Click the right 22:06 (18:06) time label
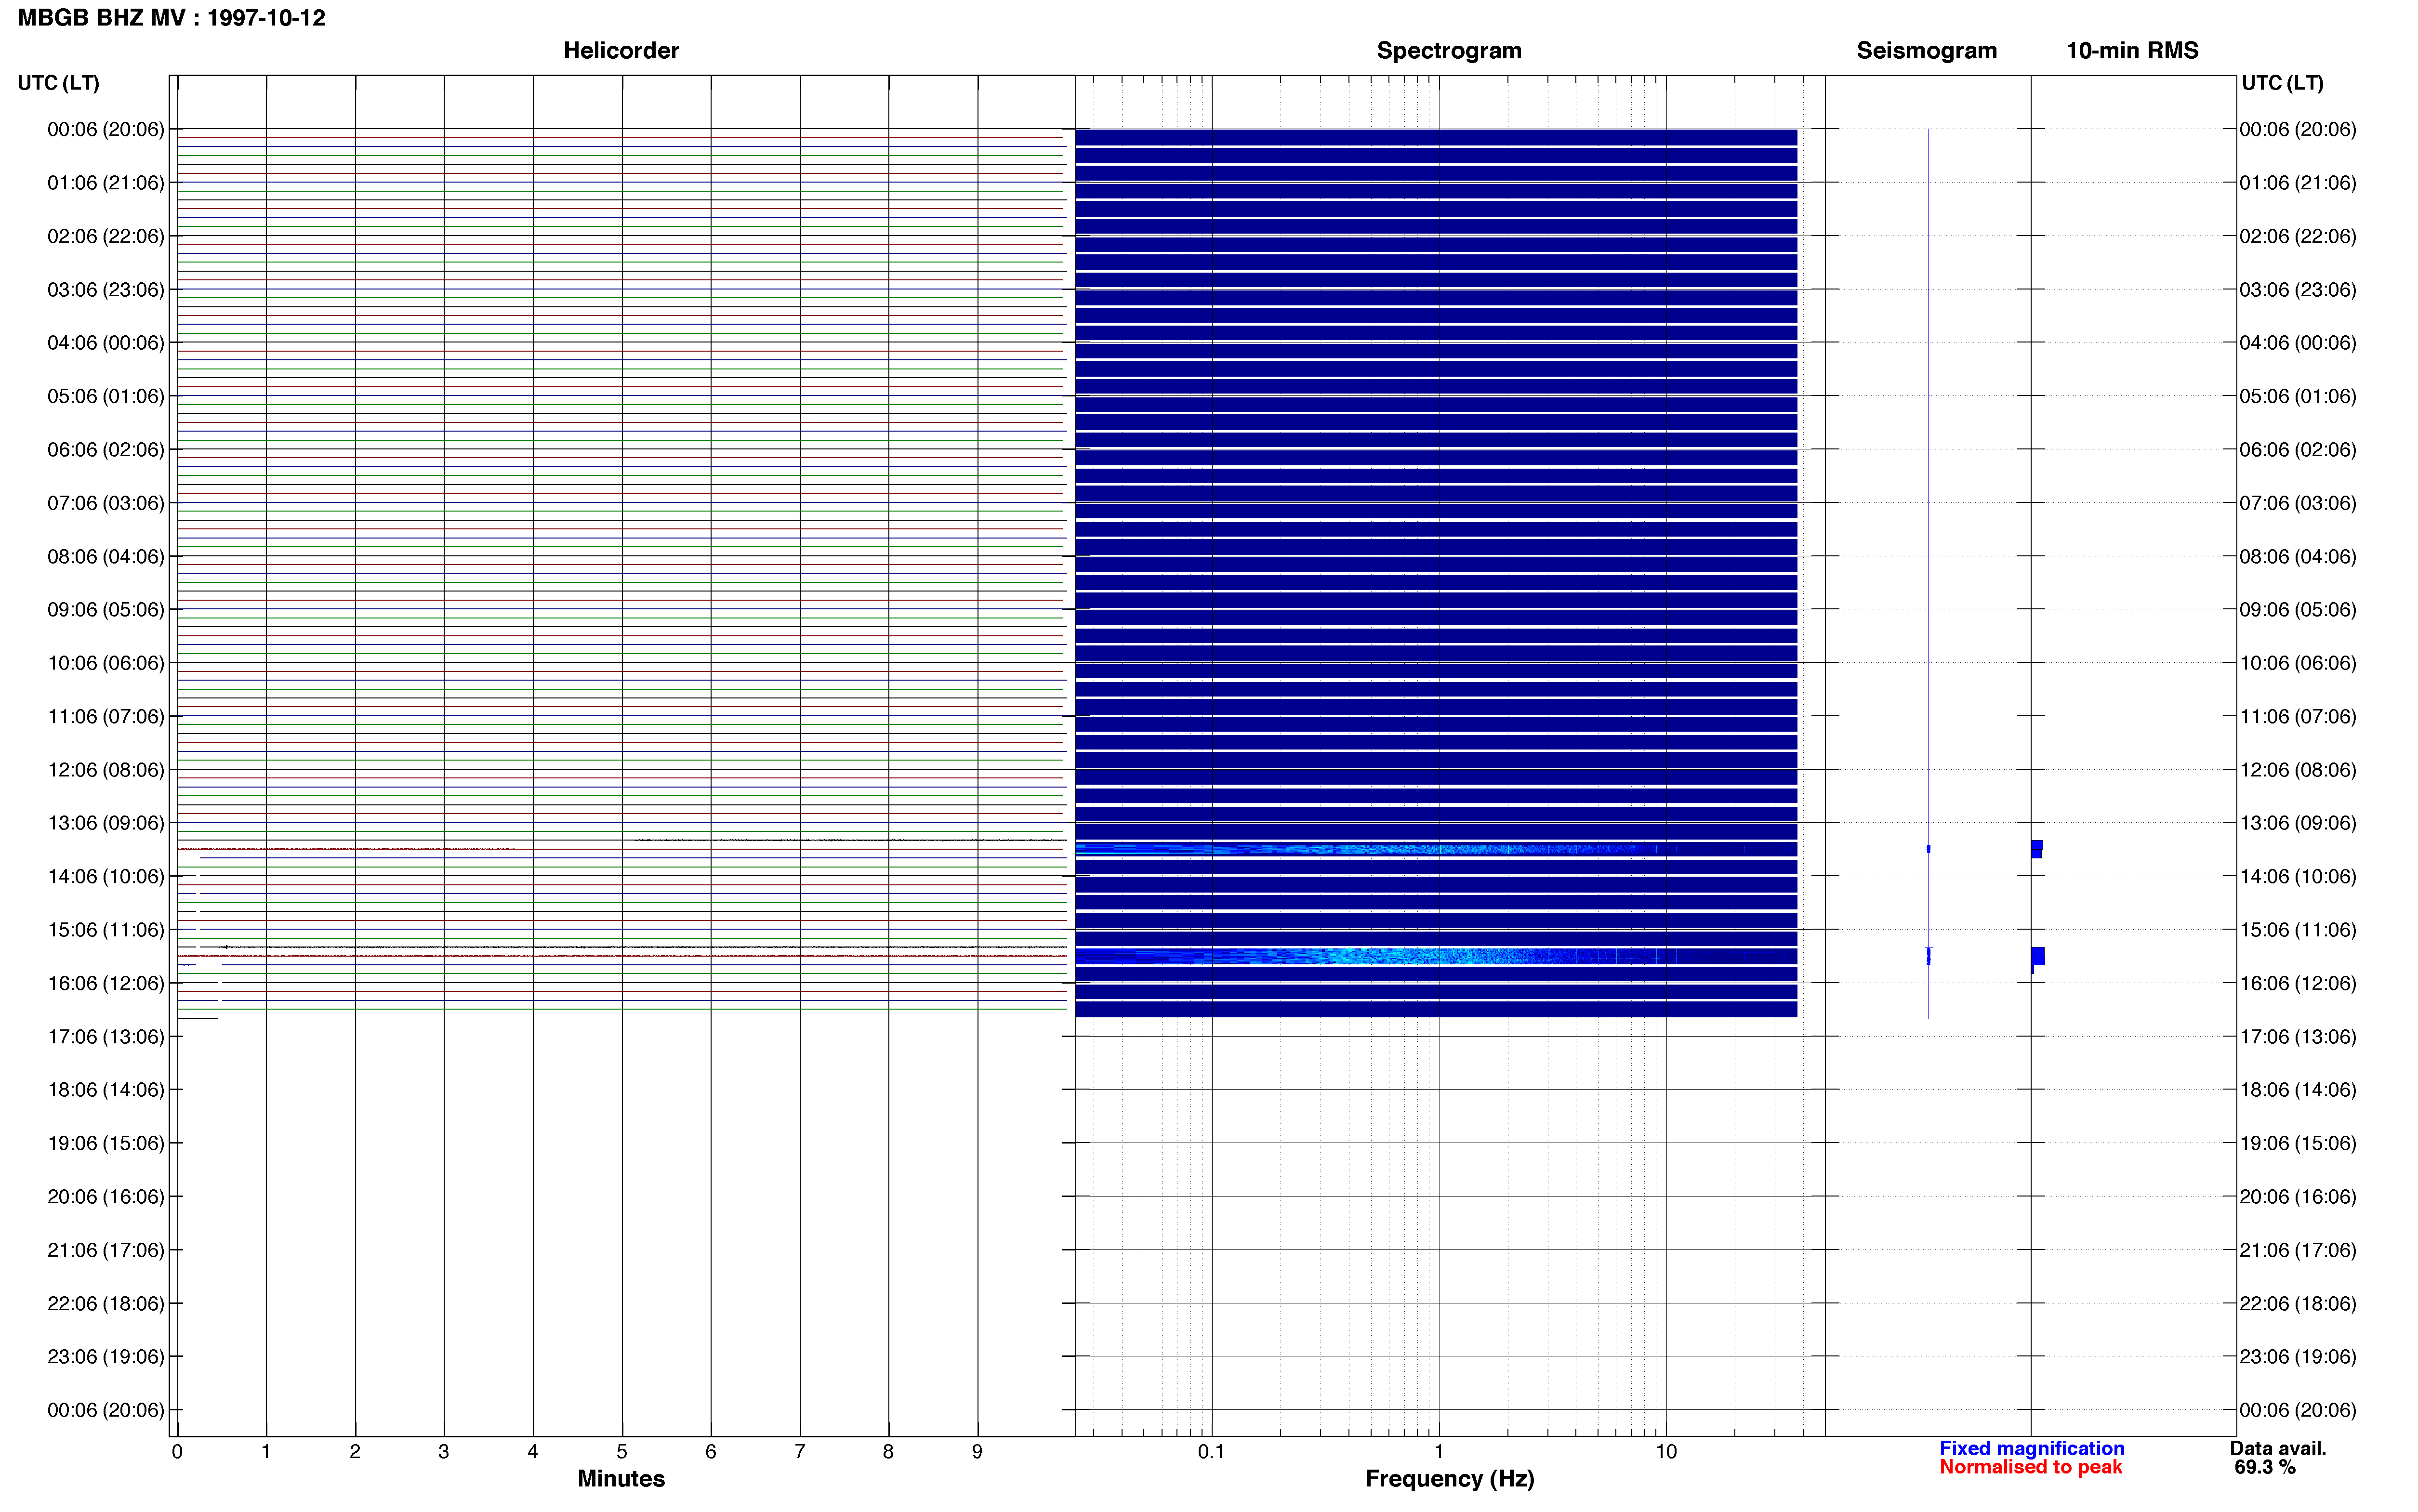Viewport: 2418px width, 1512px height. 2297,1303
